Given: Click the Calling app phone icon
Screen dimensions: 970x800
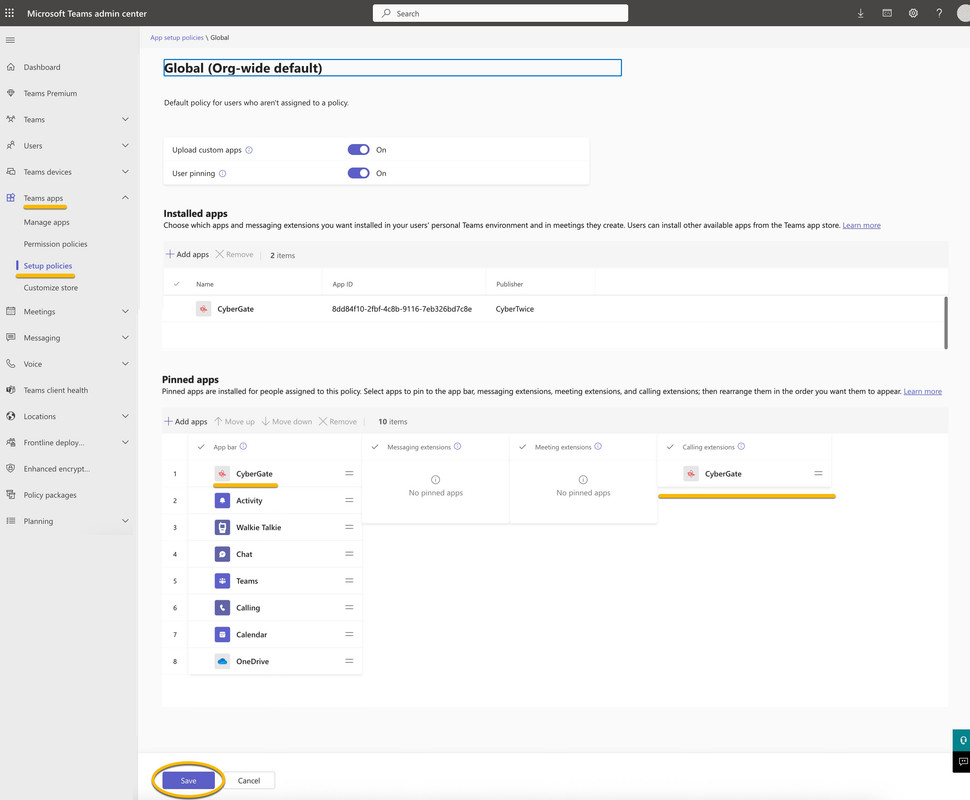Looking at the screenshot, I should [222, 608].
